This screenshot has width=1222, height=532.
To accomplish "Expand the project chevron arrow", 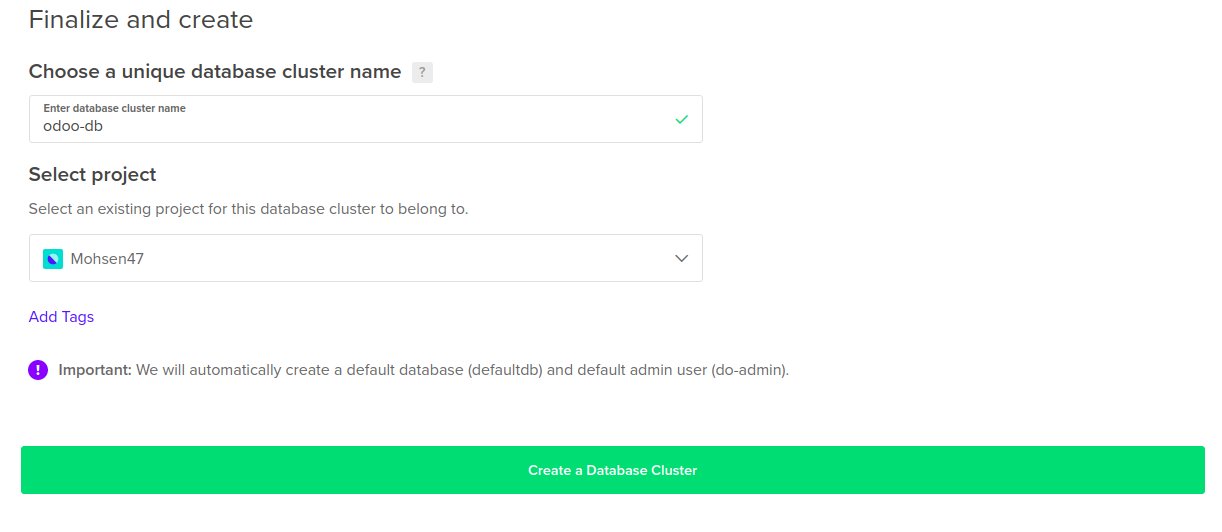I will pyautogui.click(x=681, y=258).
